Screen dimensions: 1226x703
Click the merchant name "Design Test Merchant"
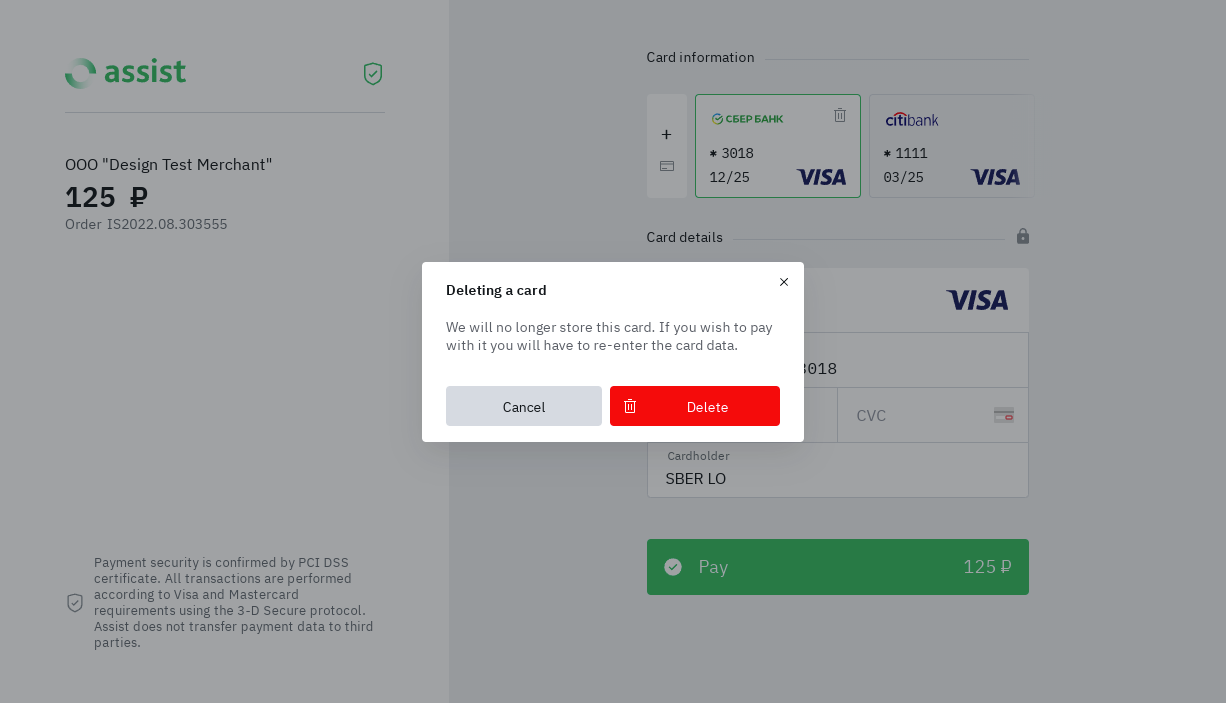(x=169, y=164)
